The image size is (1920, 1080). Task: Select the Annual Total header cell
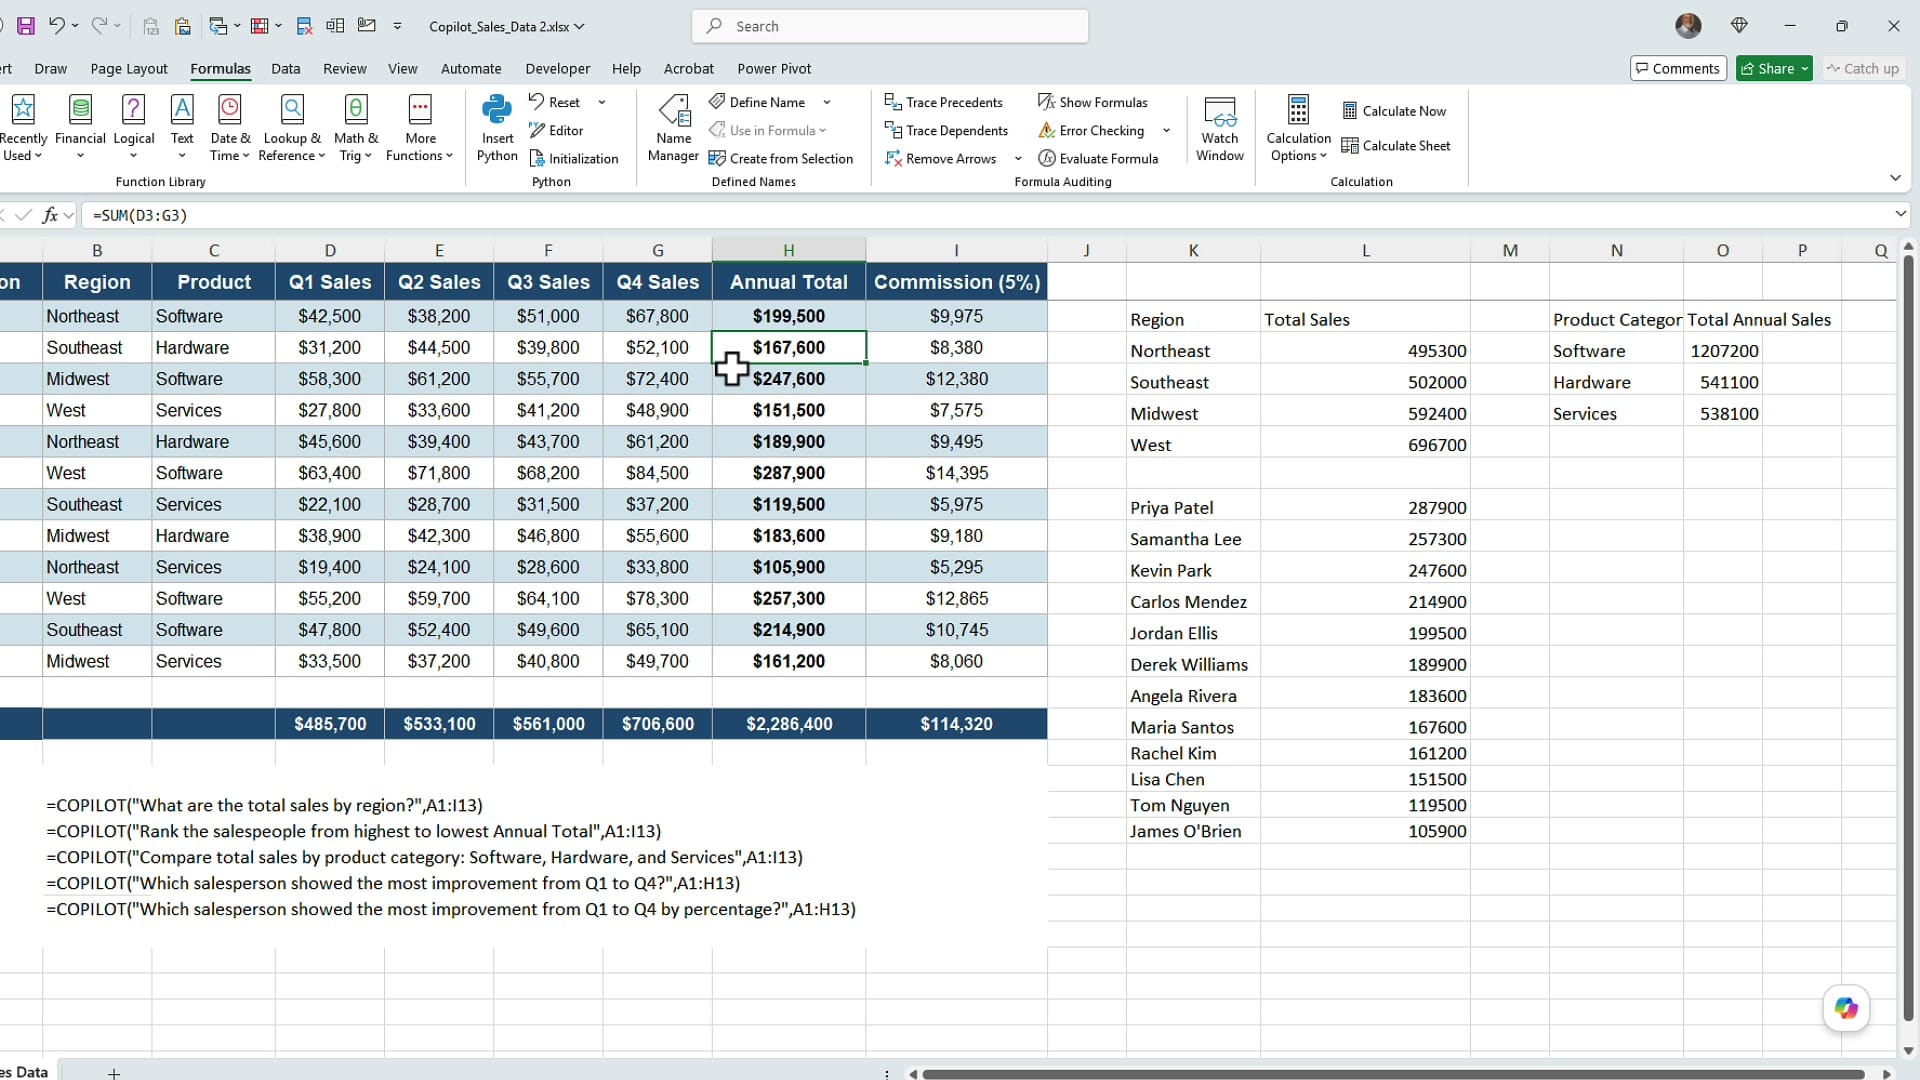(789, 282)
